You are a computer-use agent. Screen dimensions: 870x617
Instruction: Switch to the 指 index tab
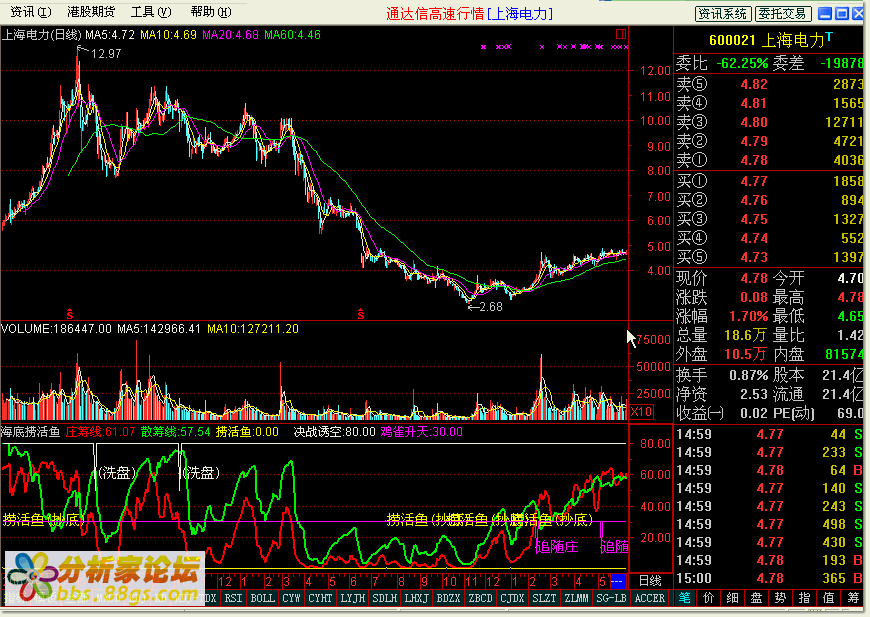click(x=804, y=598)
